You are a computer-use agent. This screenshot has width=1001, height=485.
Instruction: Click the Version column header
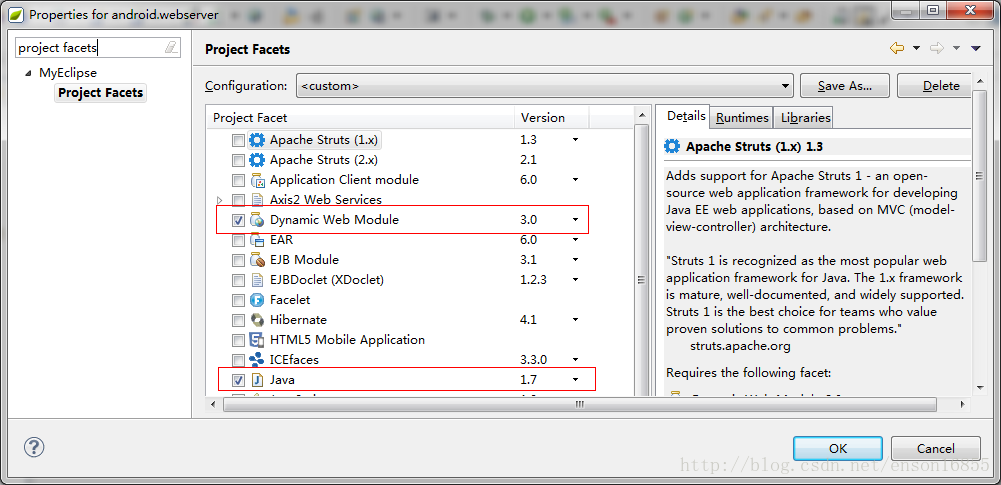(x=552, y=117)
